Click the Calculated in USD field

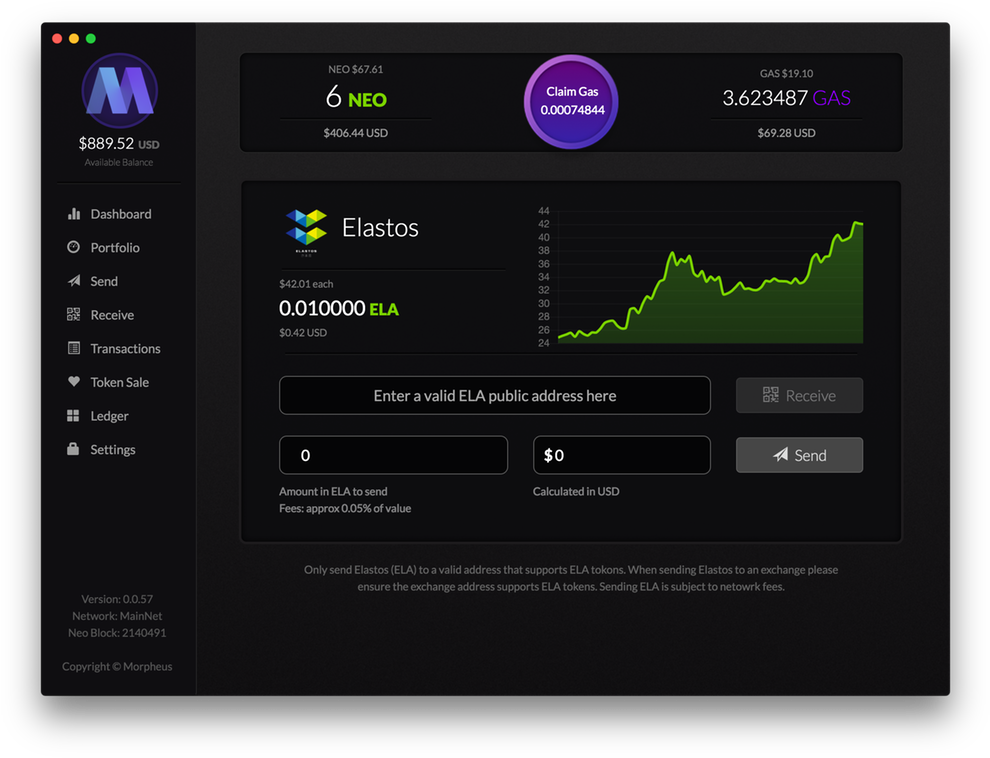pyautogui.click(x=621, y=455)
